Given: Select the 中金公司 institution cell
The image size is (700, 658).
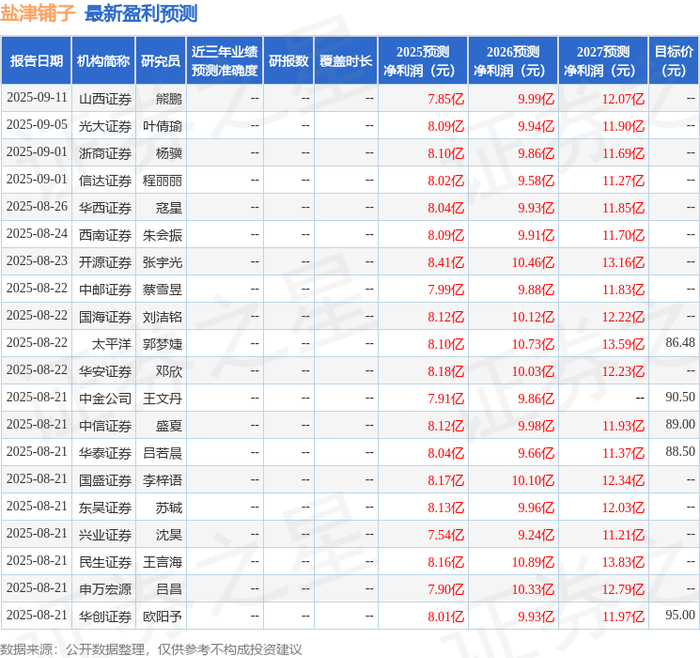Looking at the screenshot, I should click(105, 398).
